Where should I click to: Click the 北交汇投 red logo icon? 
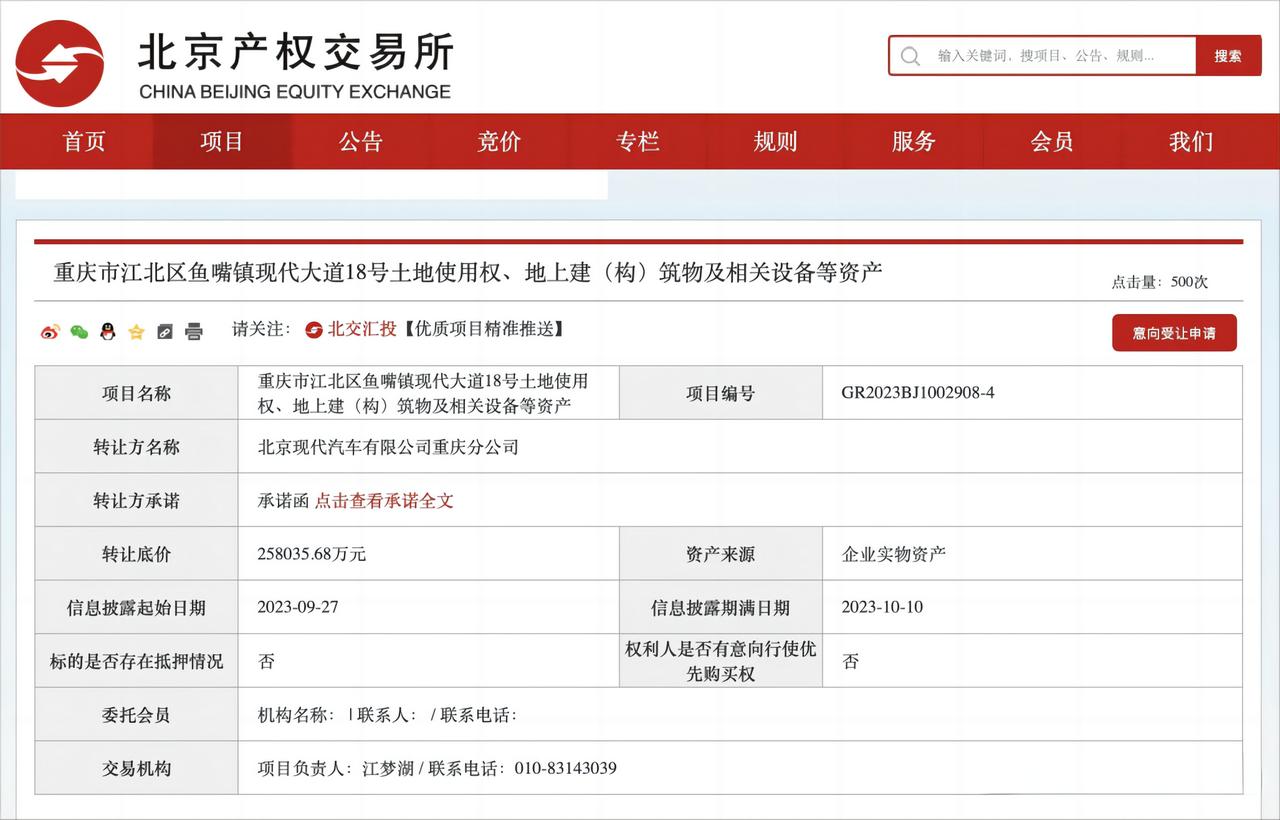314,330
